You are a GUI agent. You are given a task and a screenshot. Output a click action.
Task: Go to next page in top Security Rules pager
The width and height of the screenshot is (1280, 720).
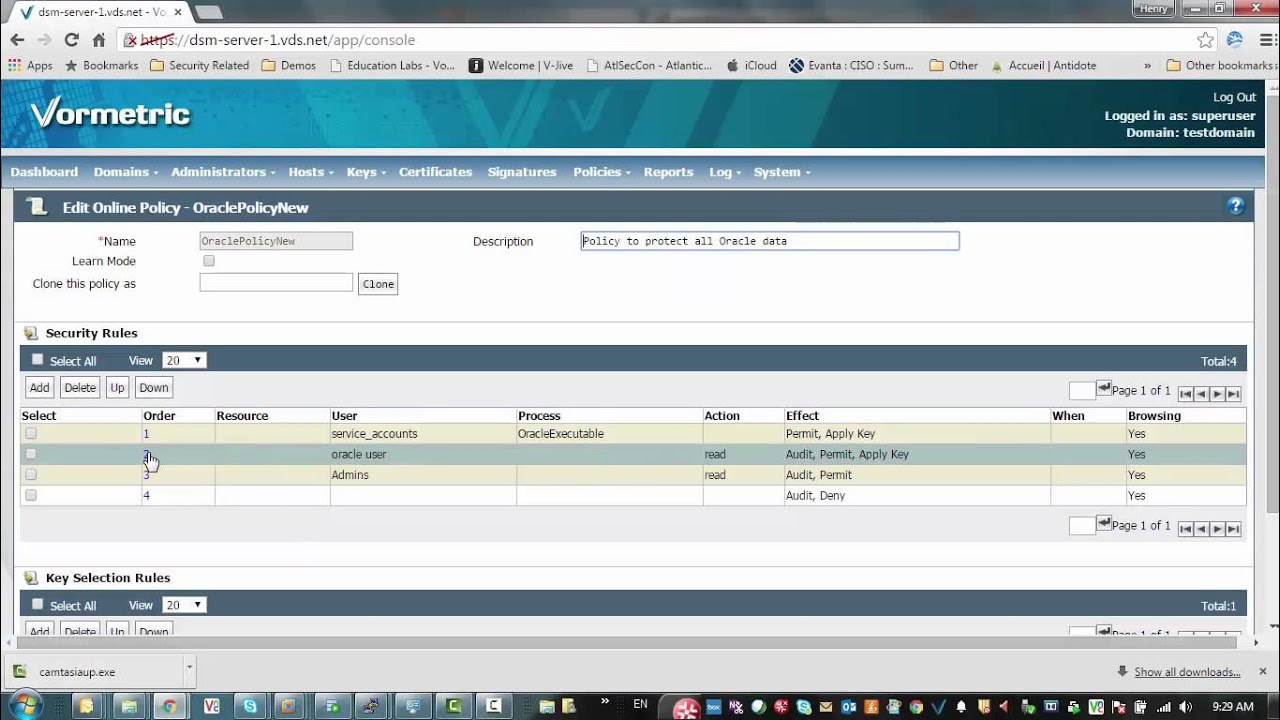tap(1218, 394)
